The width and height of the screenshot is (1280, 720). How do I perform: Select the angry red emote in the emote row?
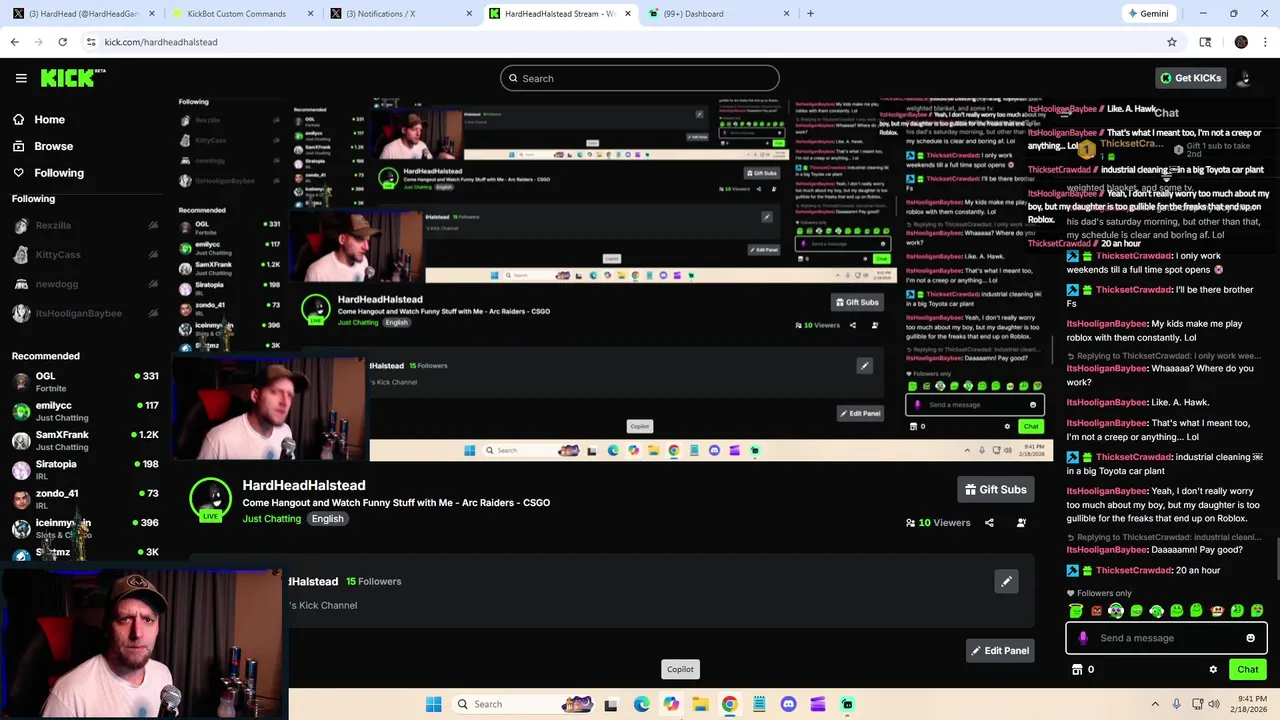click(1096, 610)
